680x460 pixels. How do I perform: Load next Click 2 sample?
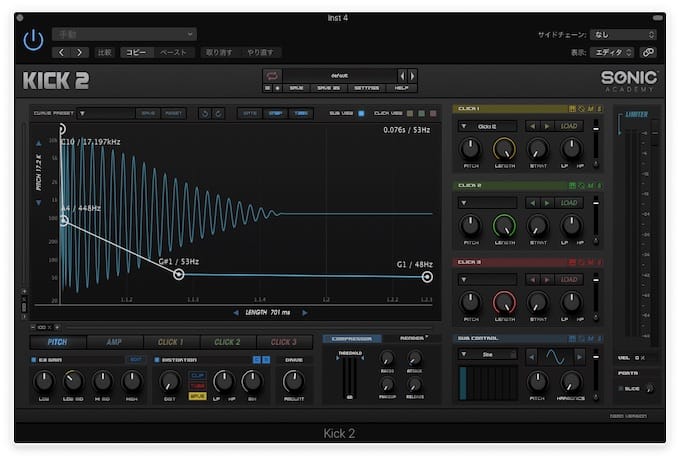point(547,203)
